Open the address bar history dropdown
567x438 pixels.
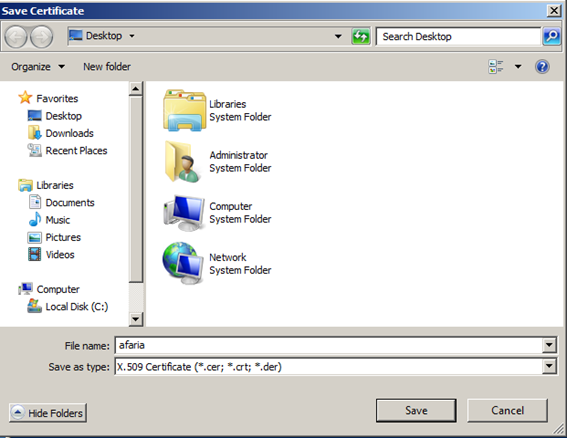pos(338,36)
